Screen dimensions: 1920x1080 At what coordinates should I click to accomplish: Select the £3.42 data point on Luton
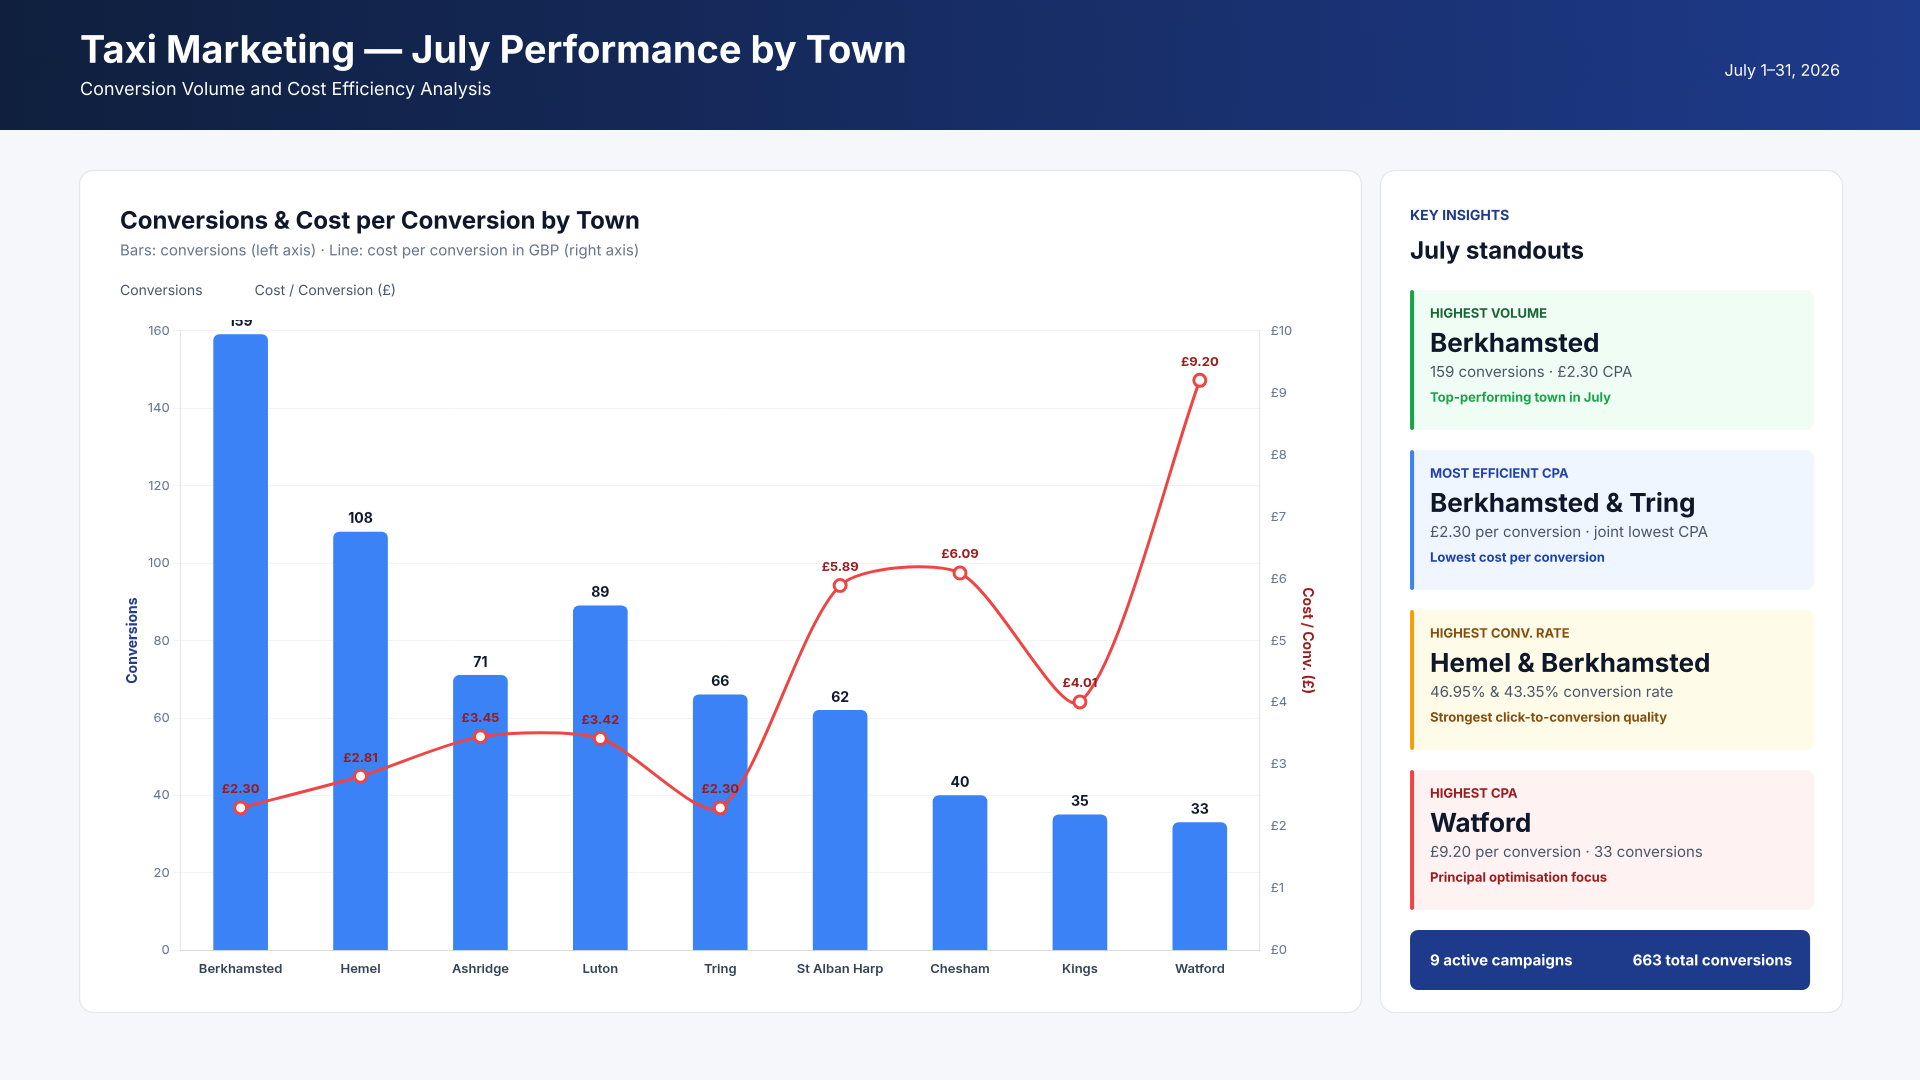(600, 739)
